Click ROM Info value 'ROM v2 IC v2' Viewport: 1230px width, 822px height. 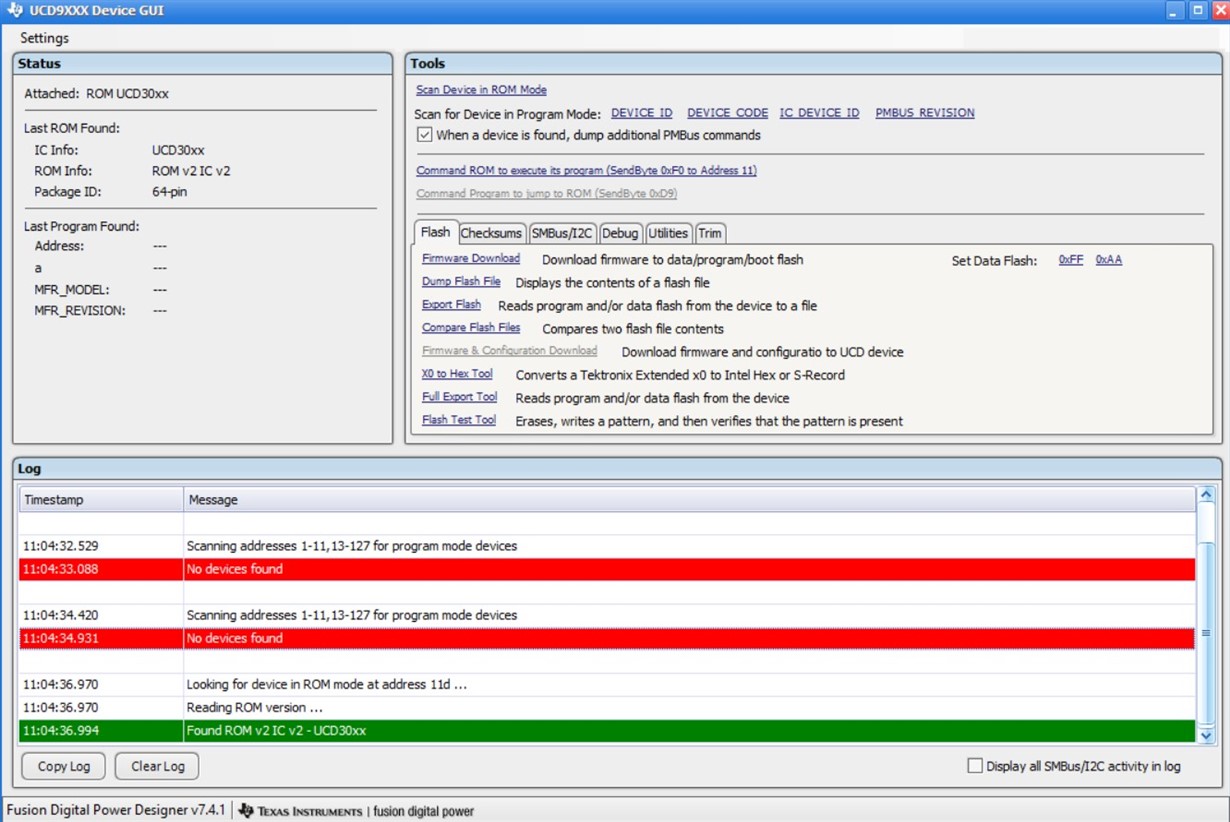pyautogui.click(x=191, y=171)
